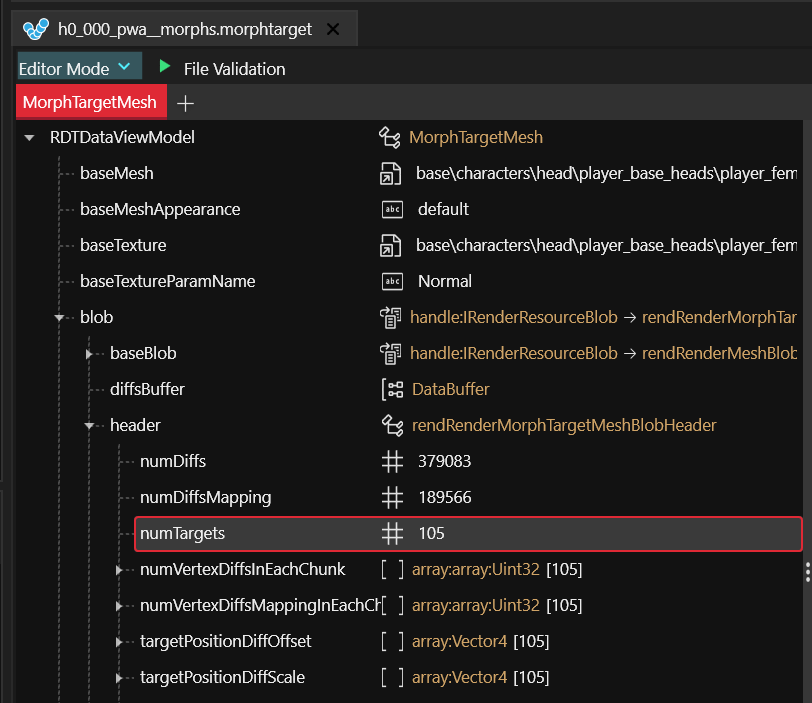The width and height of the screenshot is (812, 703).
Task: Expand the baseBlob tree node
Action: [x=91, y=354]
